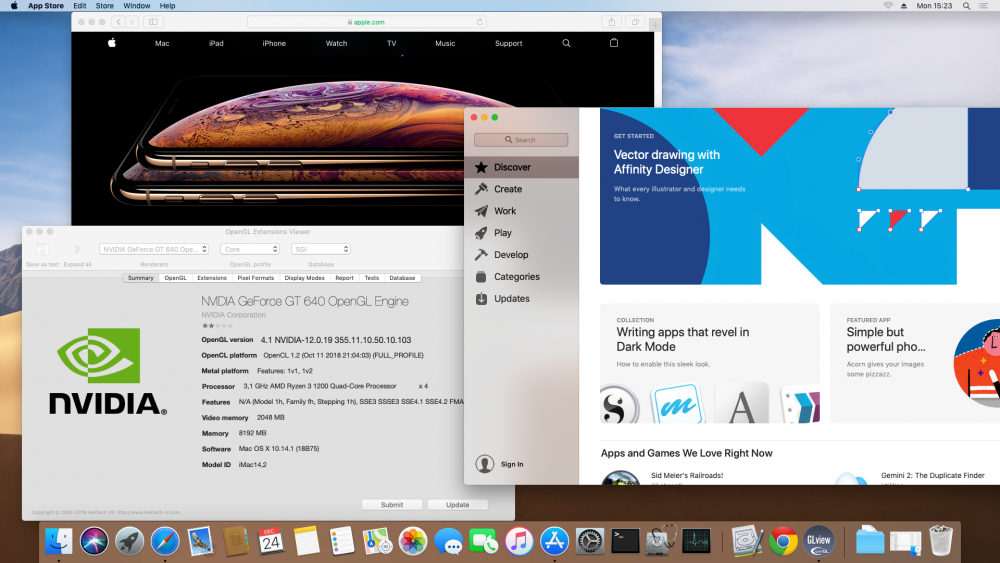Image resolution: width=1000 pixels, height=563 pixels.
Task: Click Save as text in OpenGL Extensions Viewer
Action: pyautogui.click(x=42, y=254)
